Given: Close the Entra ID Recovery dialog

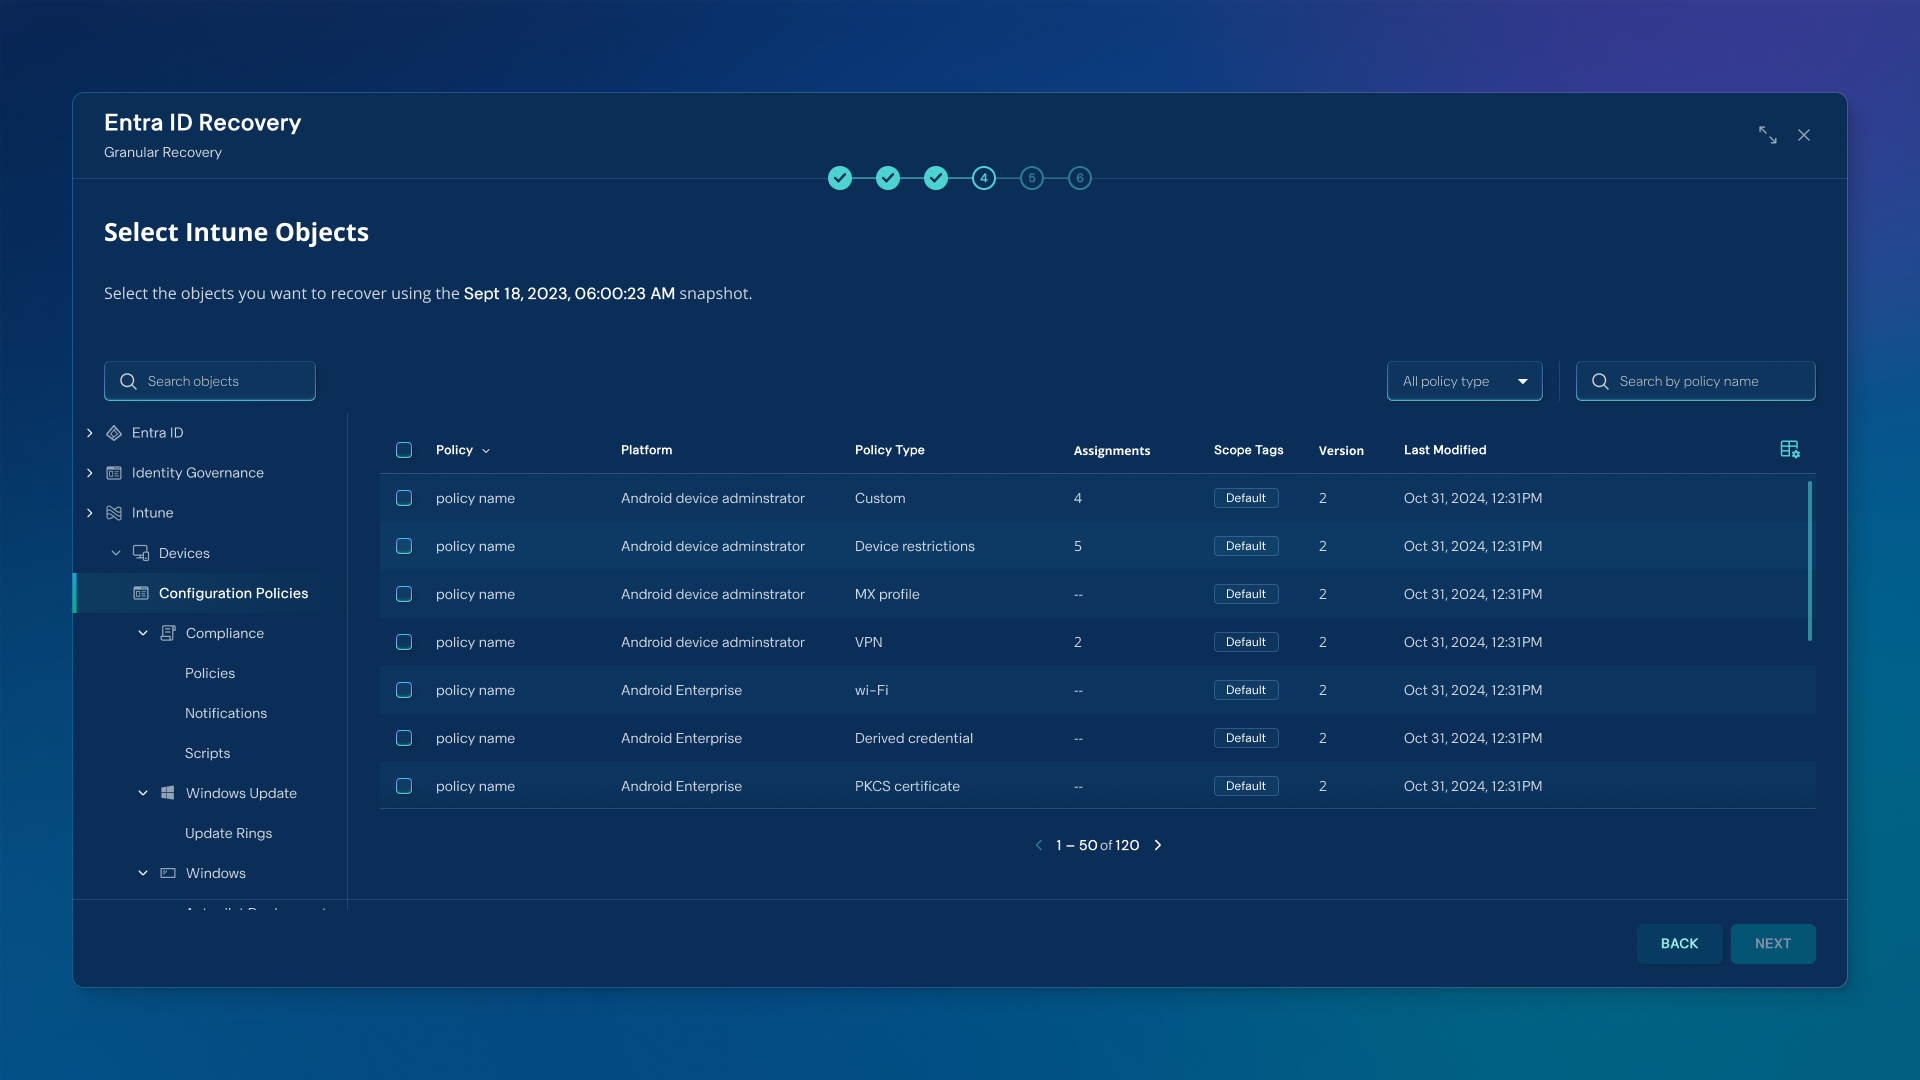Looking at the screenshot, I should click(x=1804, y=135).
